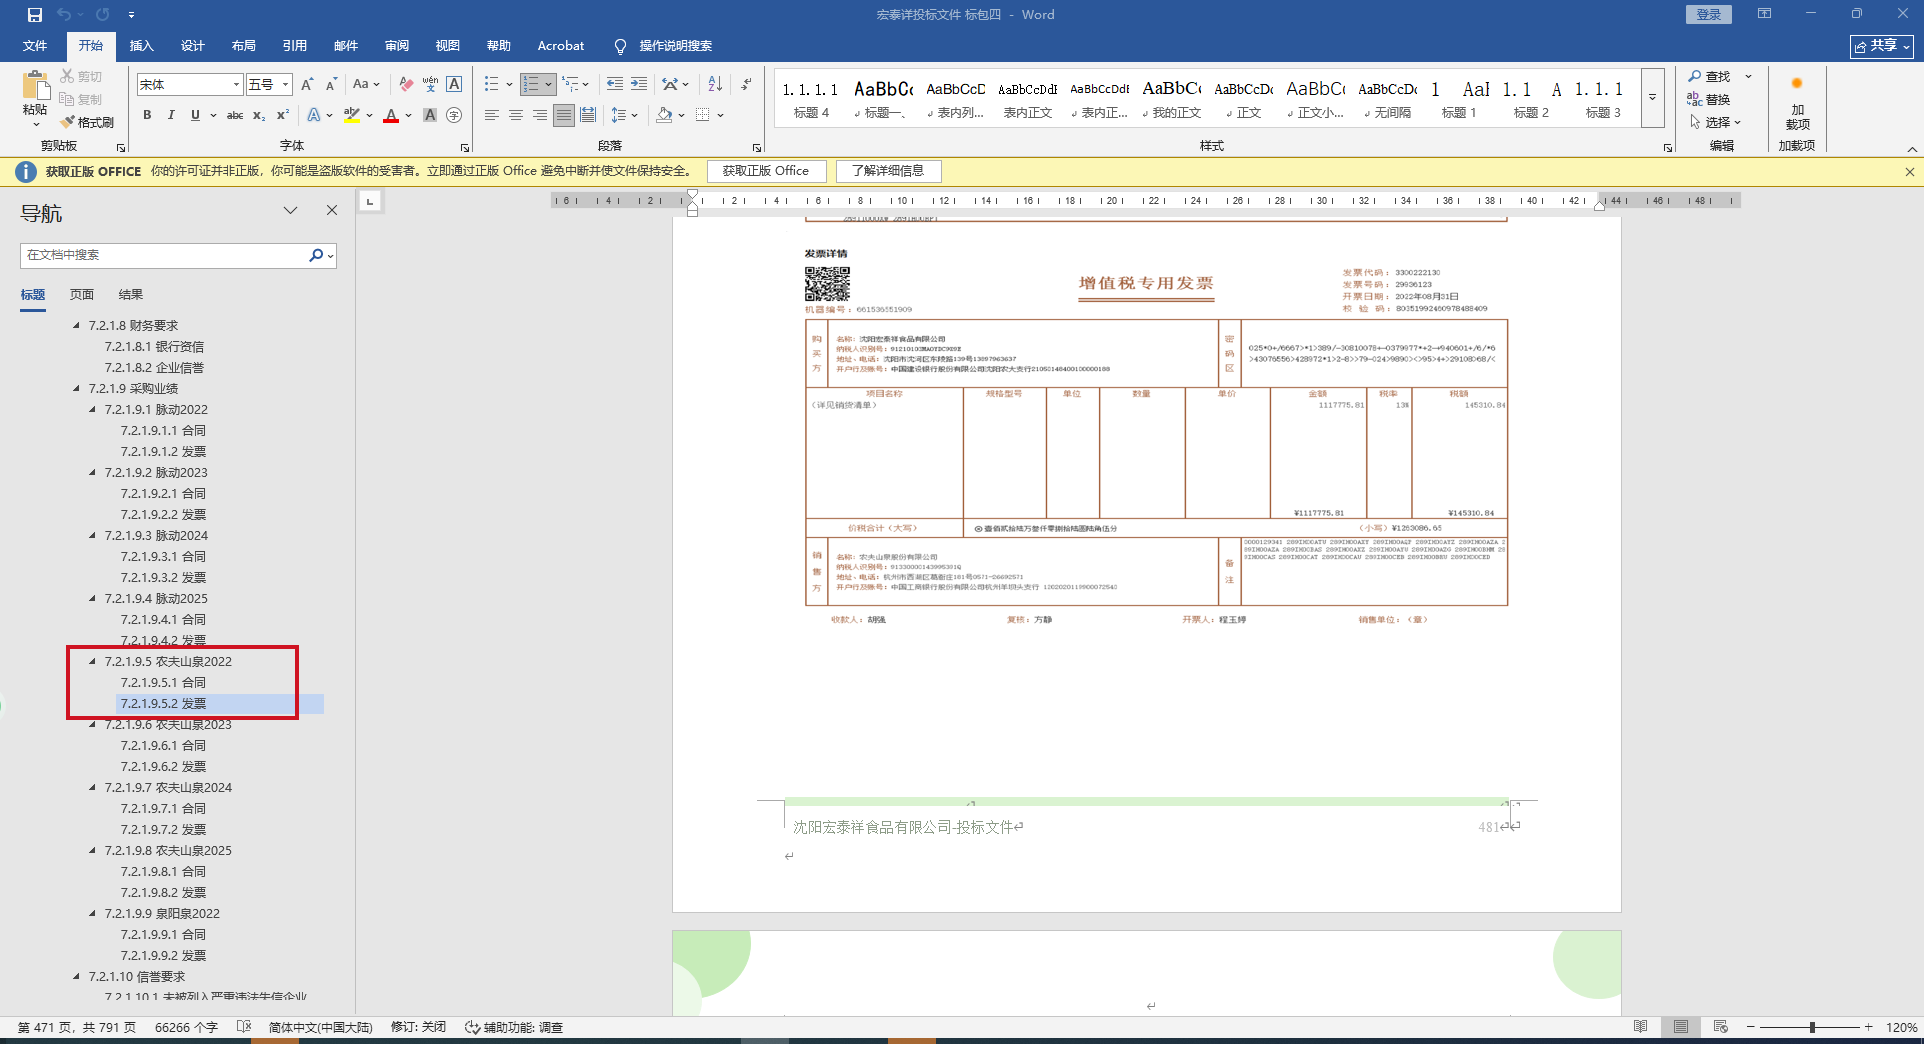The height and width of the screenshot is (1044, 1924).
Task: Click the 替换 replace button
Action: tap(1709, 99)
